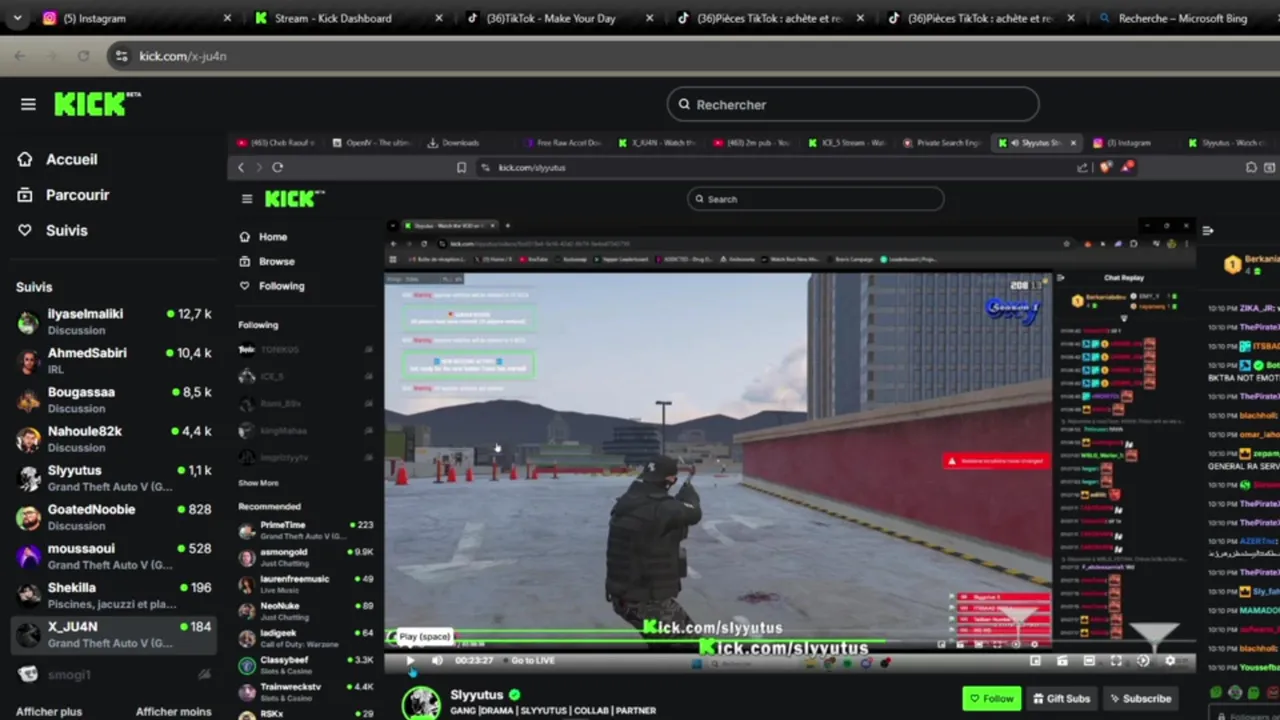
Task: Open the hamburger menu beside the KICK logo
Action: 28,104
